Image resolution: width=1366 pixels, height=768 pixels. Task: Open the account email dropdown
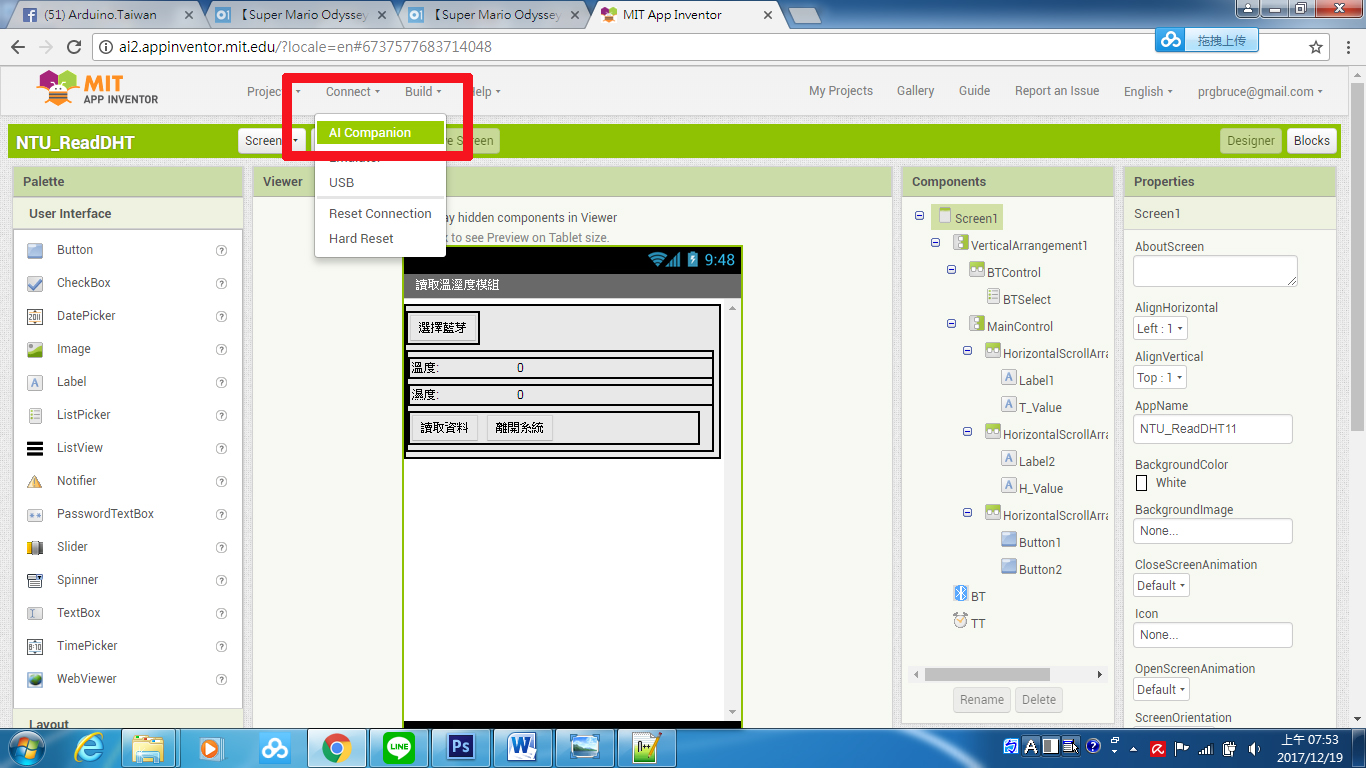click(1260, 91)
